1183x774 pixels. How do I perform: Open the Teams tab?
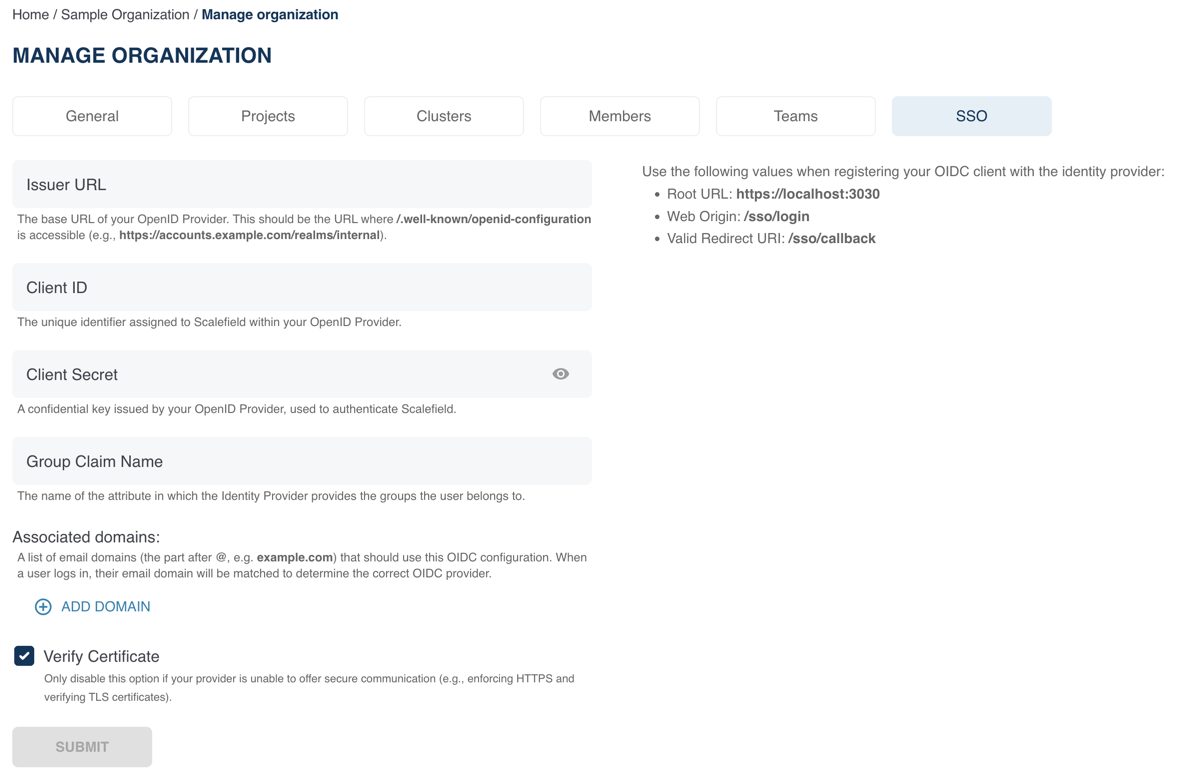796,116
